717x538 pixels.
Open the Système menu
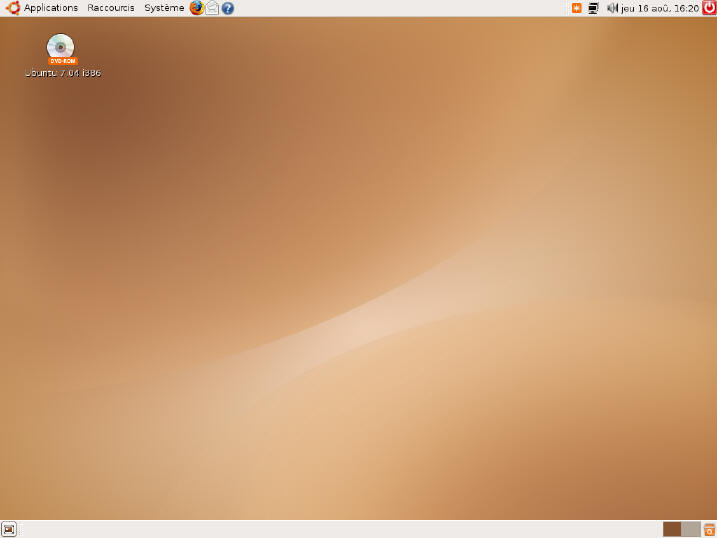click(164, 8)
